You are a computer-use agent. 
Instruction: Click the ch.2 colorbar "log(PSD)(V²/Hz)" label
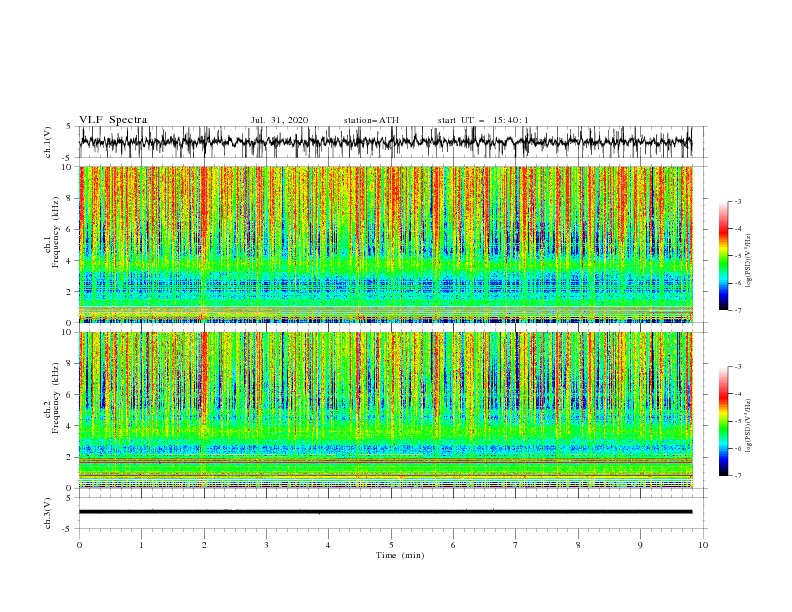(x=749, y=425)
